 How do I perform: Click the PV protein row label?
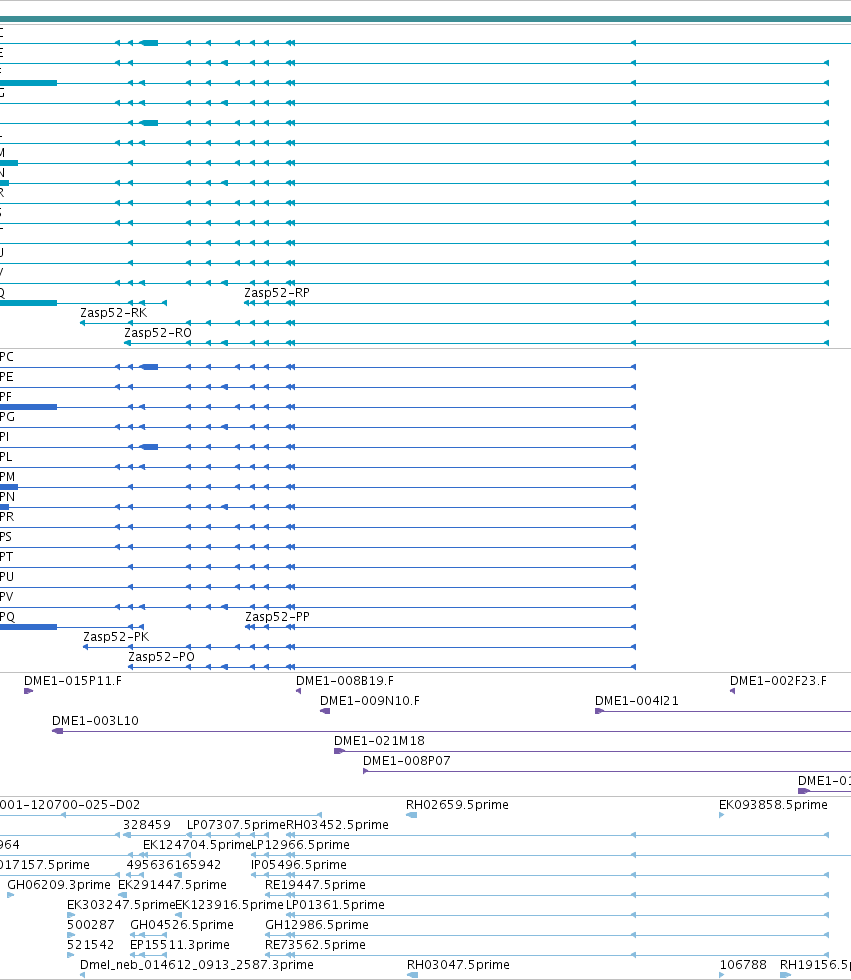[6, 596]
